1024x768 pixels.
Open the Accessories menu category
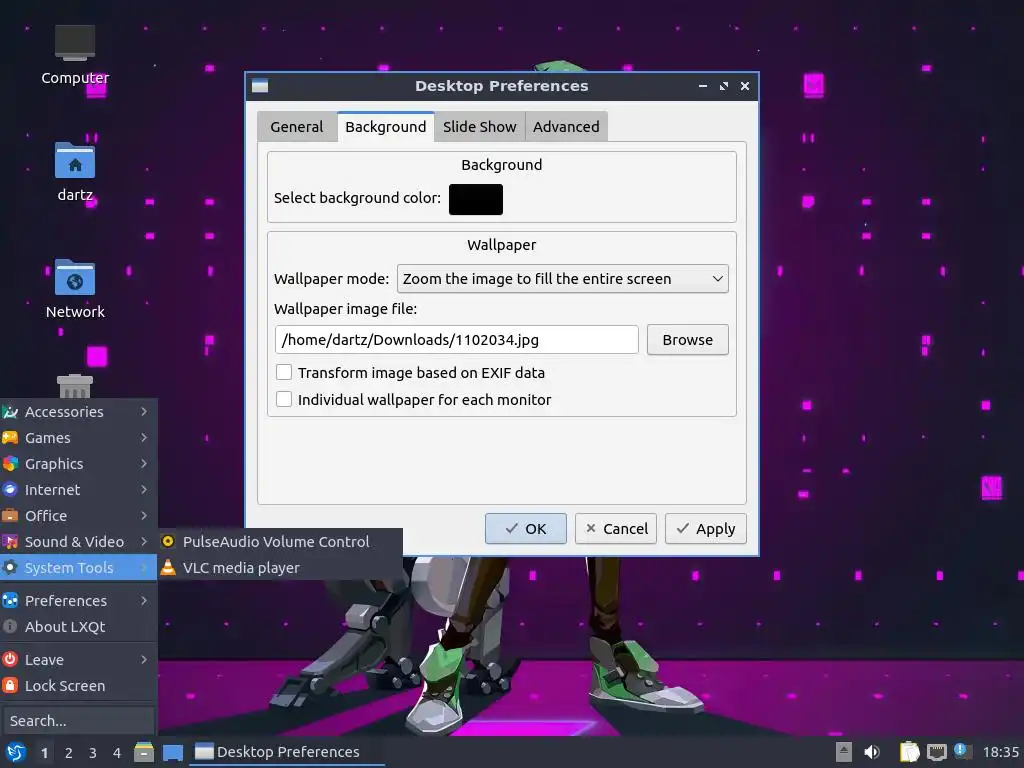pyautogui.click(x=78, y=411)
